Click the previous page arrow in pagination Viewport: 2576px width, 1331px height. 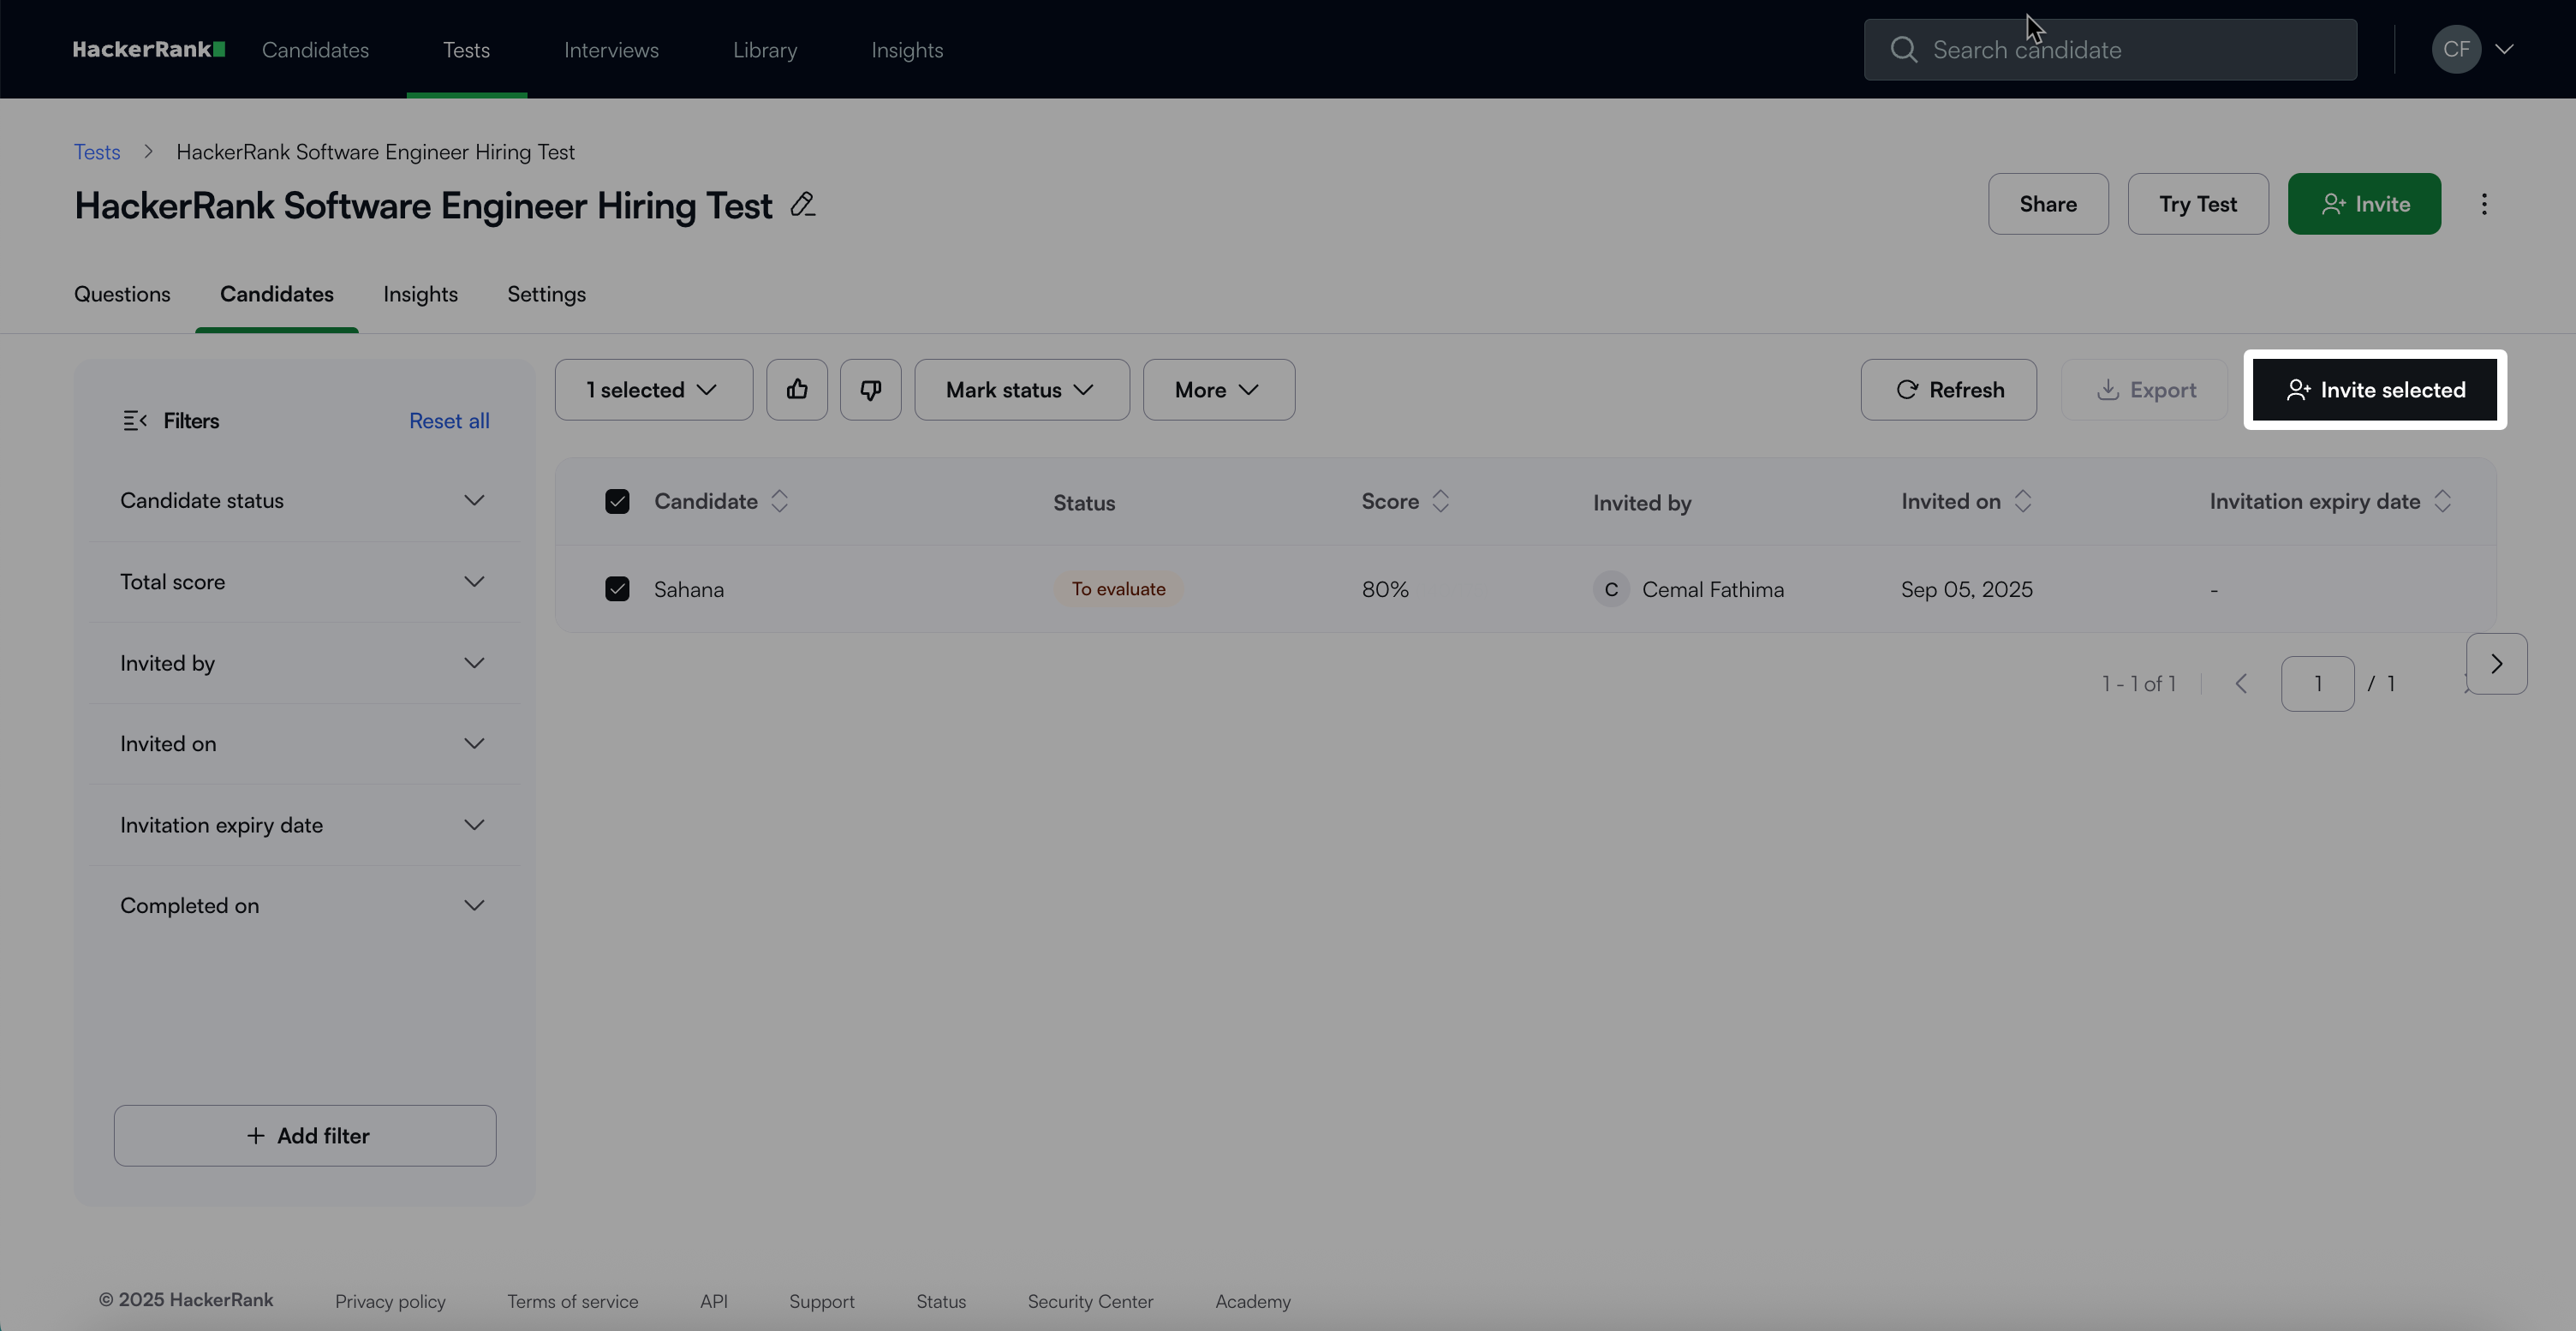click(2241, 684)
